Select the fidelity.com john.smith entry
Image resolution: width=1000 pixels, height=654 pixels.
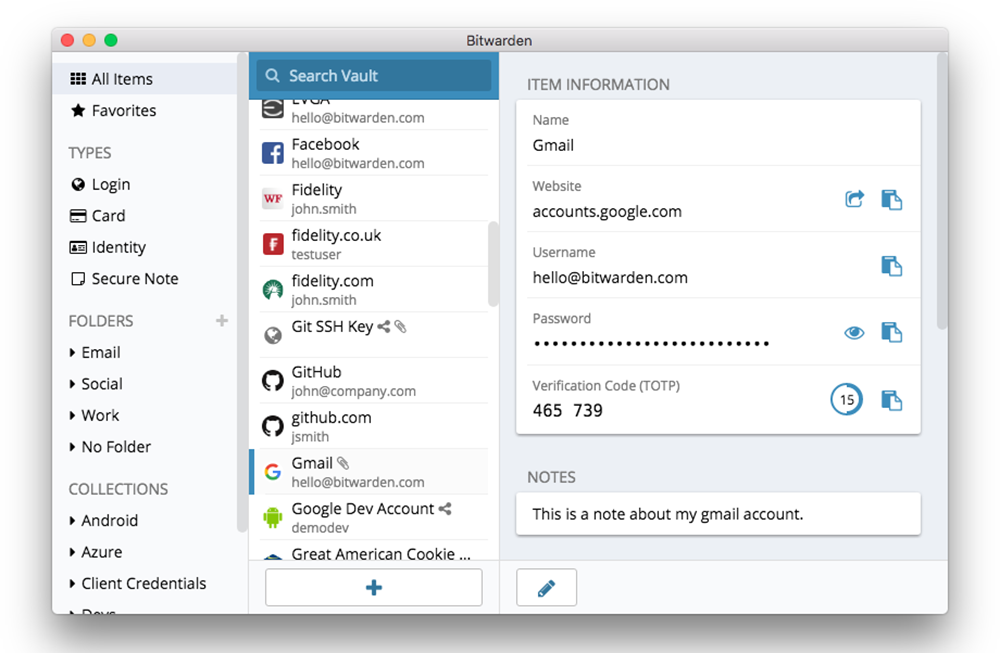(x=374, y=290)
